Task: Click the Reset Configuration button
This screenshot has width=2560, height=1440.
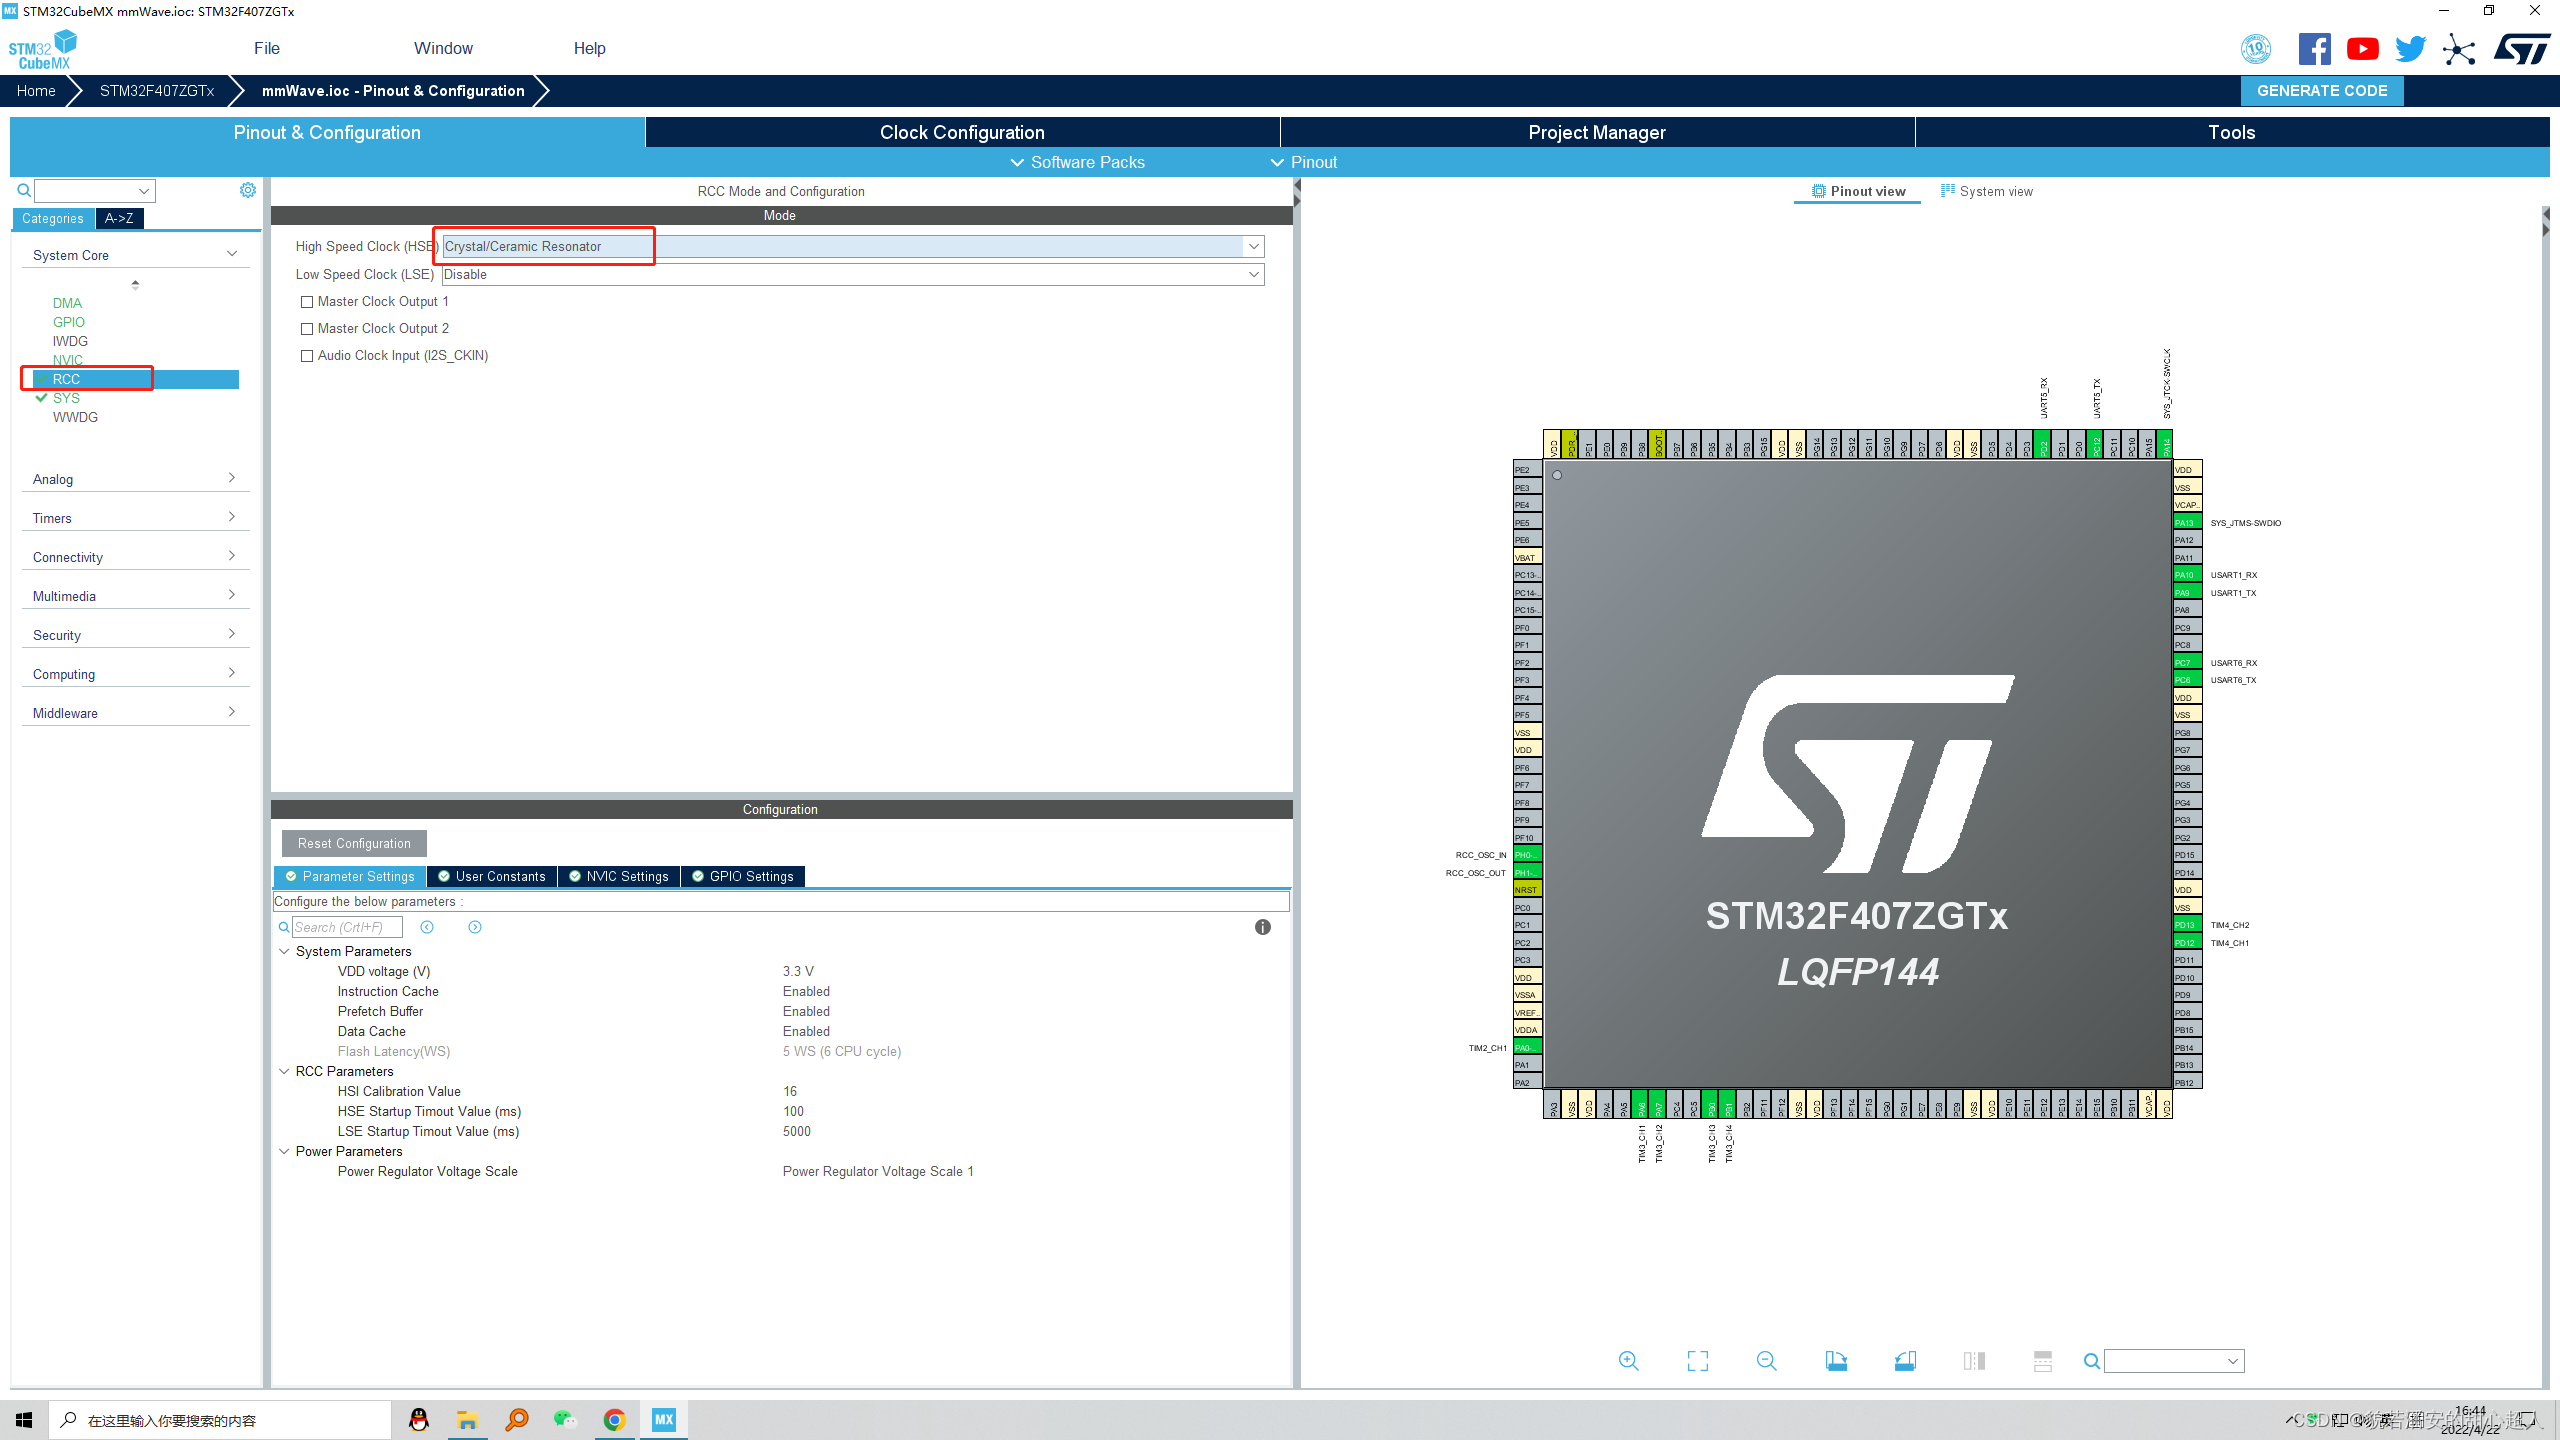Action: tap(354, 843)
